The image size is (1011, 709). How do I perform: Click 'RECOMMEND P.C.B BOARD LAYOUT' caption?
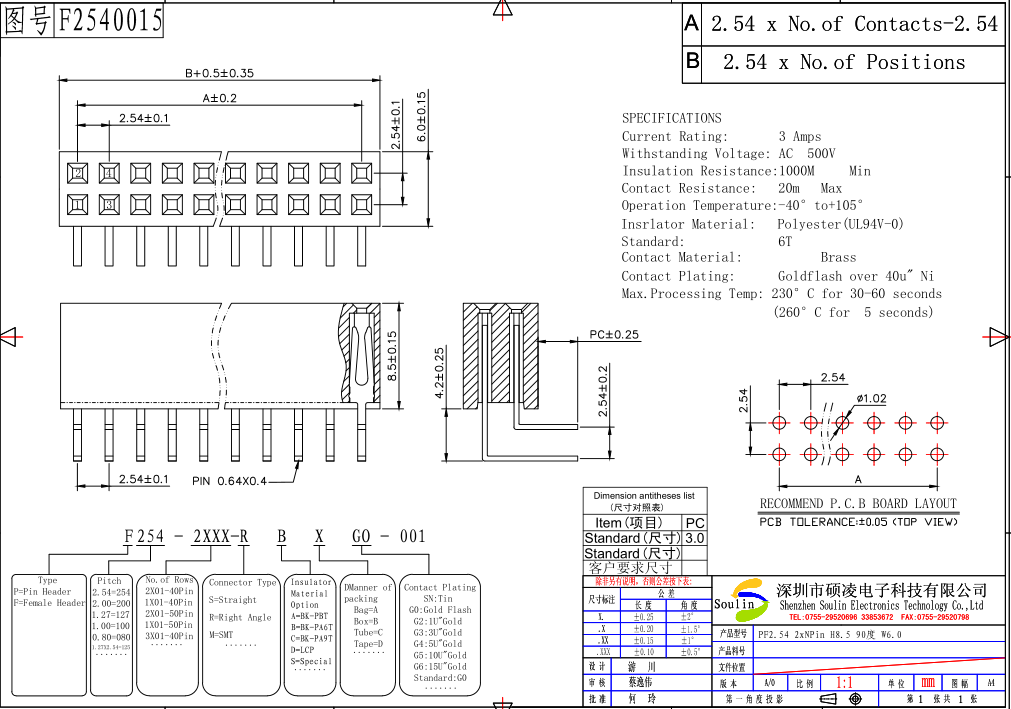[858, 503]
